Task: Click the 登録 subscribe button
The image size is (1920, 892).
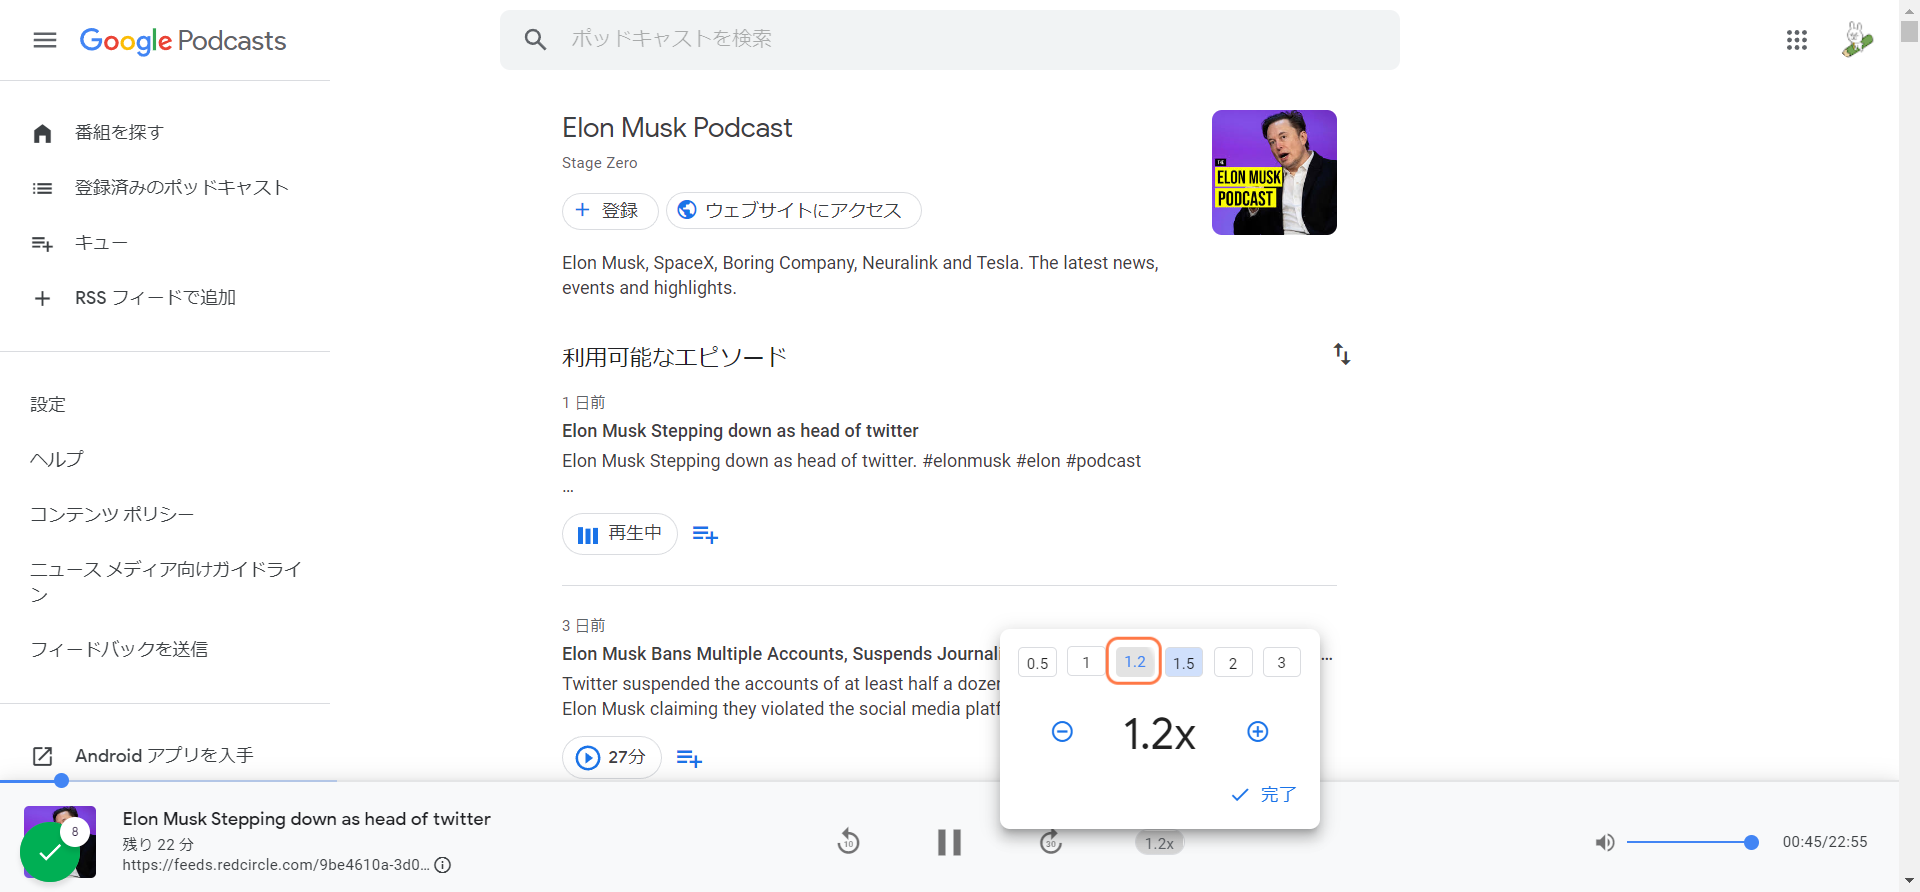Action: pyautogui.click(x=609, y=210)
